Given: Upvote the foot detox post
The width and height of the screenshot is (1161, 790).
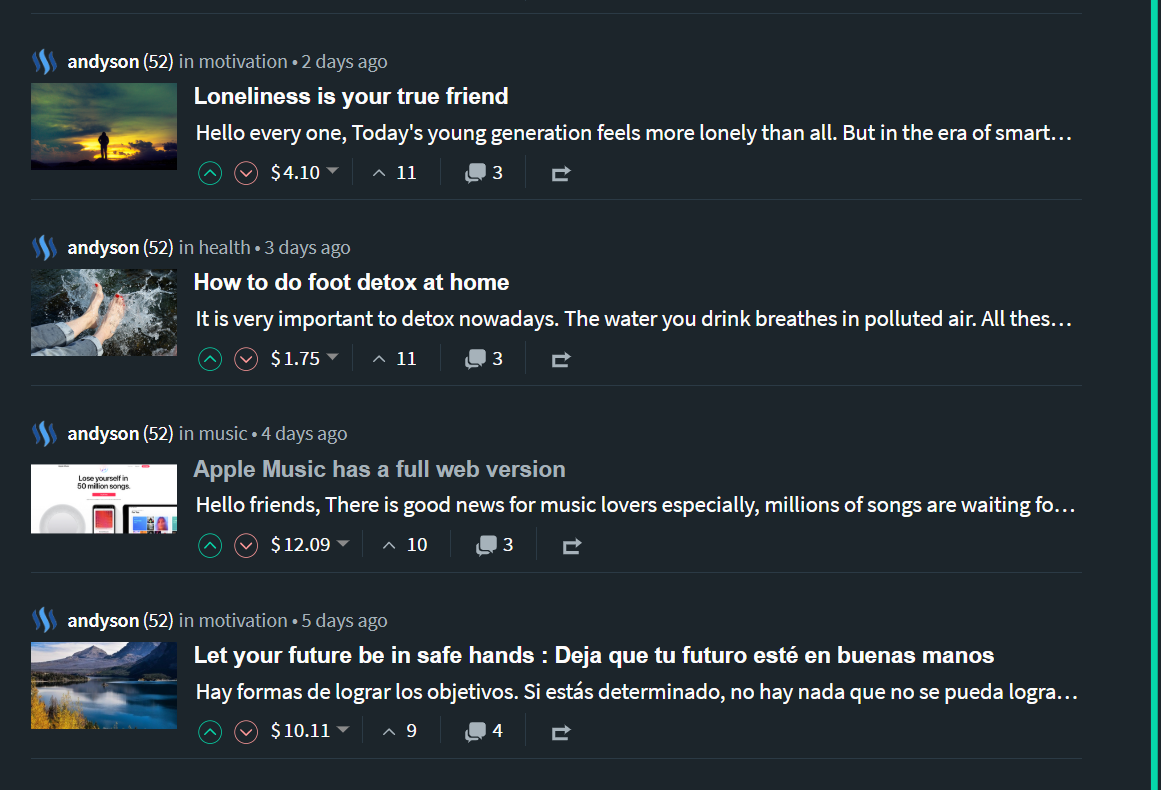Looking at the screenshot, I should (210, 359).
